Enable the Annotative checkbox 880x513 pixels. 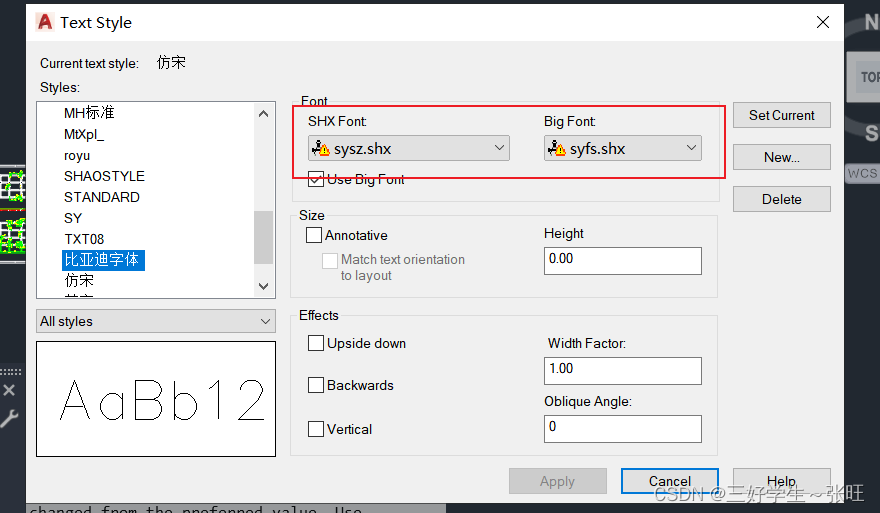[x=314, y=235]
